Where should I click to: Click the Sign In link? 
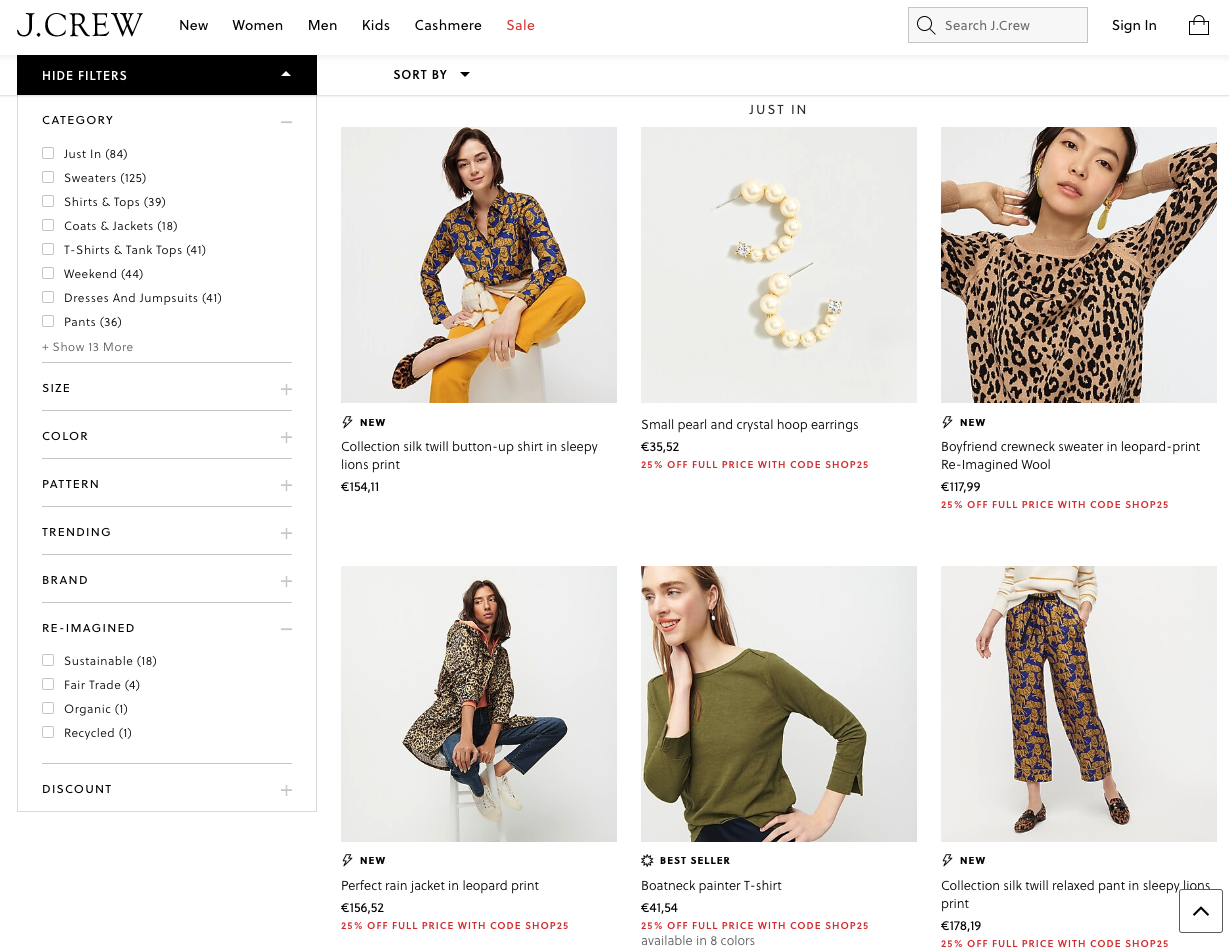[x=1134, y=25]
